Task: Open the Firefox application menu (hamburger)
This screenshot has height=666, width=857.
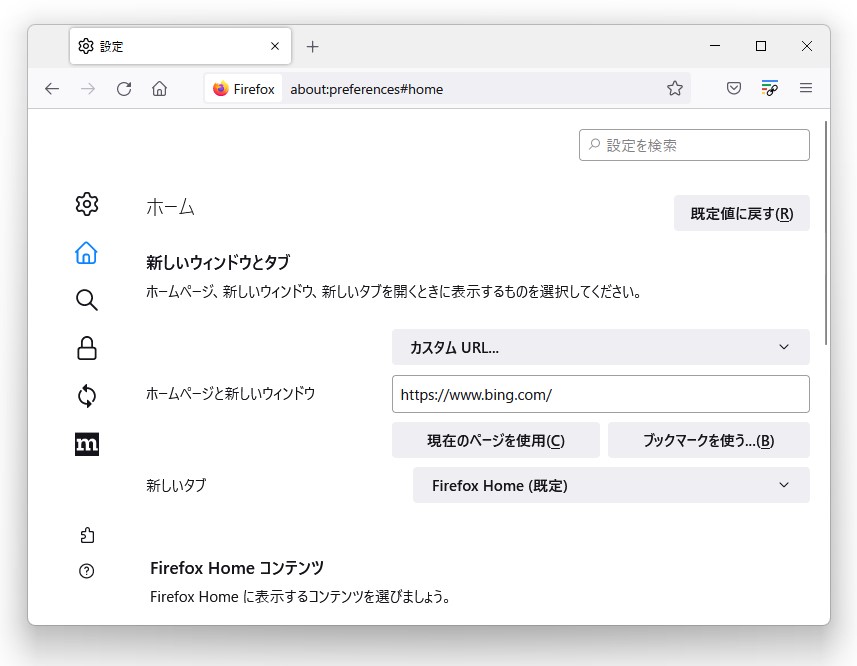Action: pyautogui.click(x=806, y=88)
